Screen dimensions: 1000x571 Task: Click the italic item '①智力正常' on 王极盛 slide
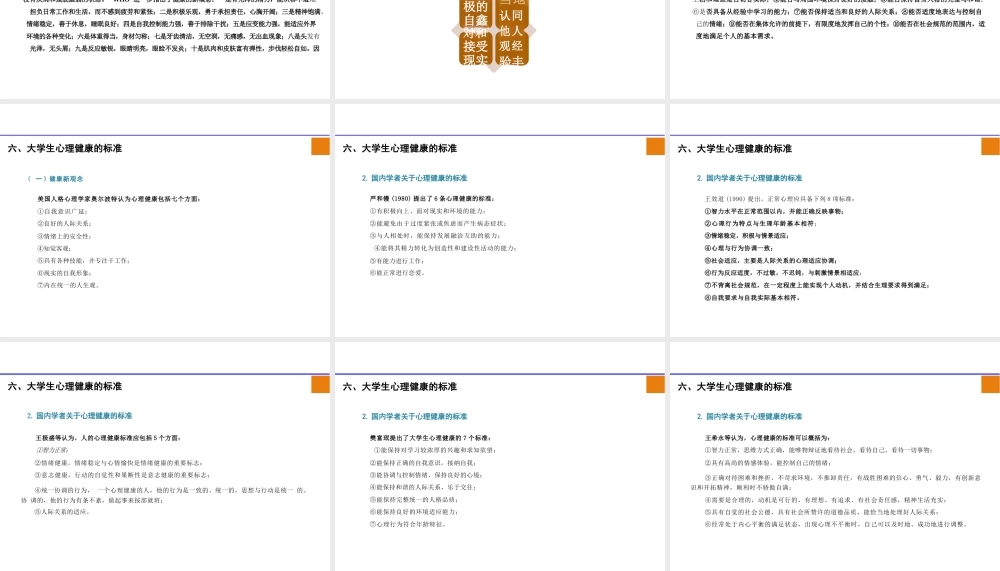coord(52,450)
